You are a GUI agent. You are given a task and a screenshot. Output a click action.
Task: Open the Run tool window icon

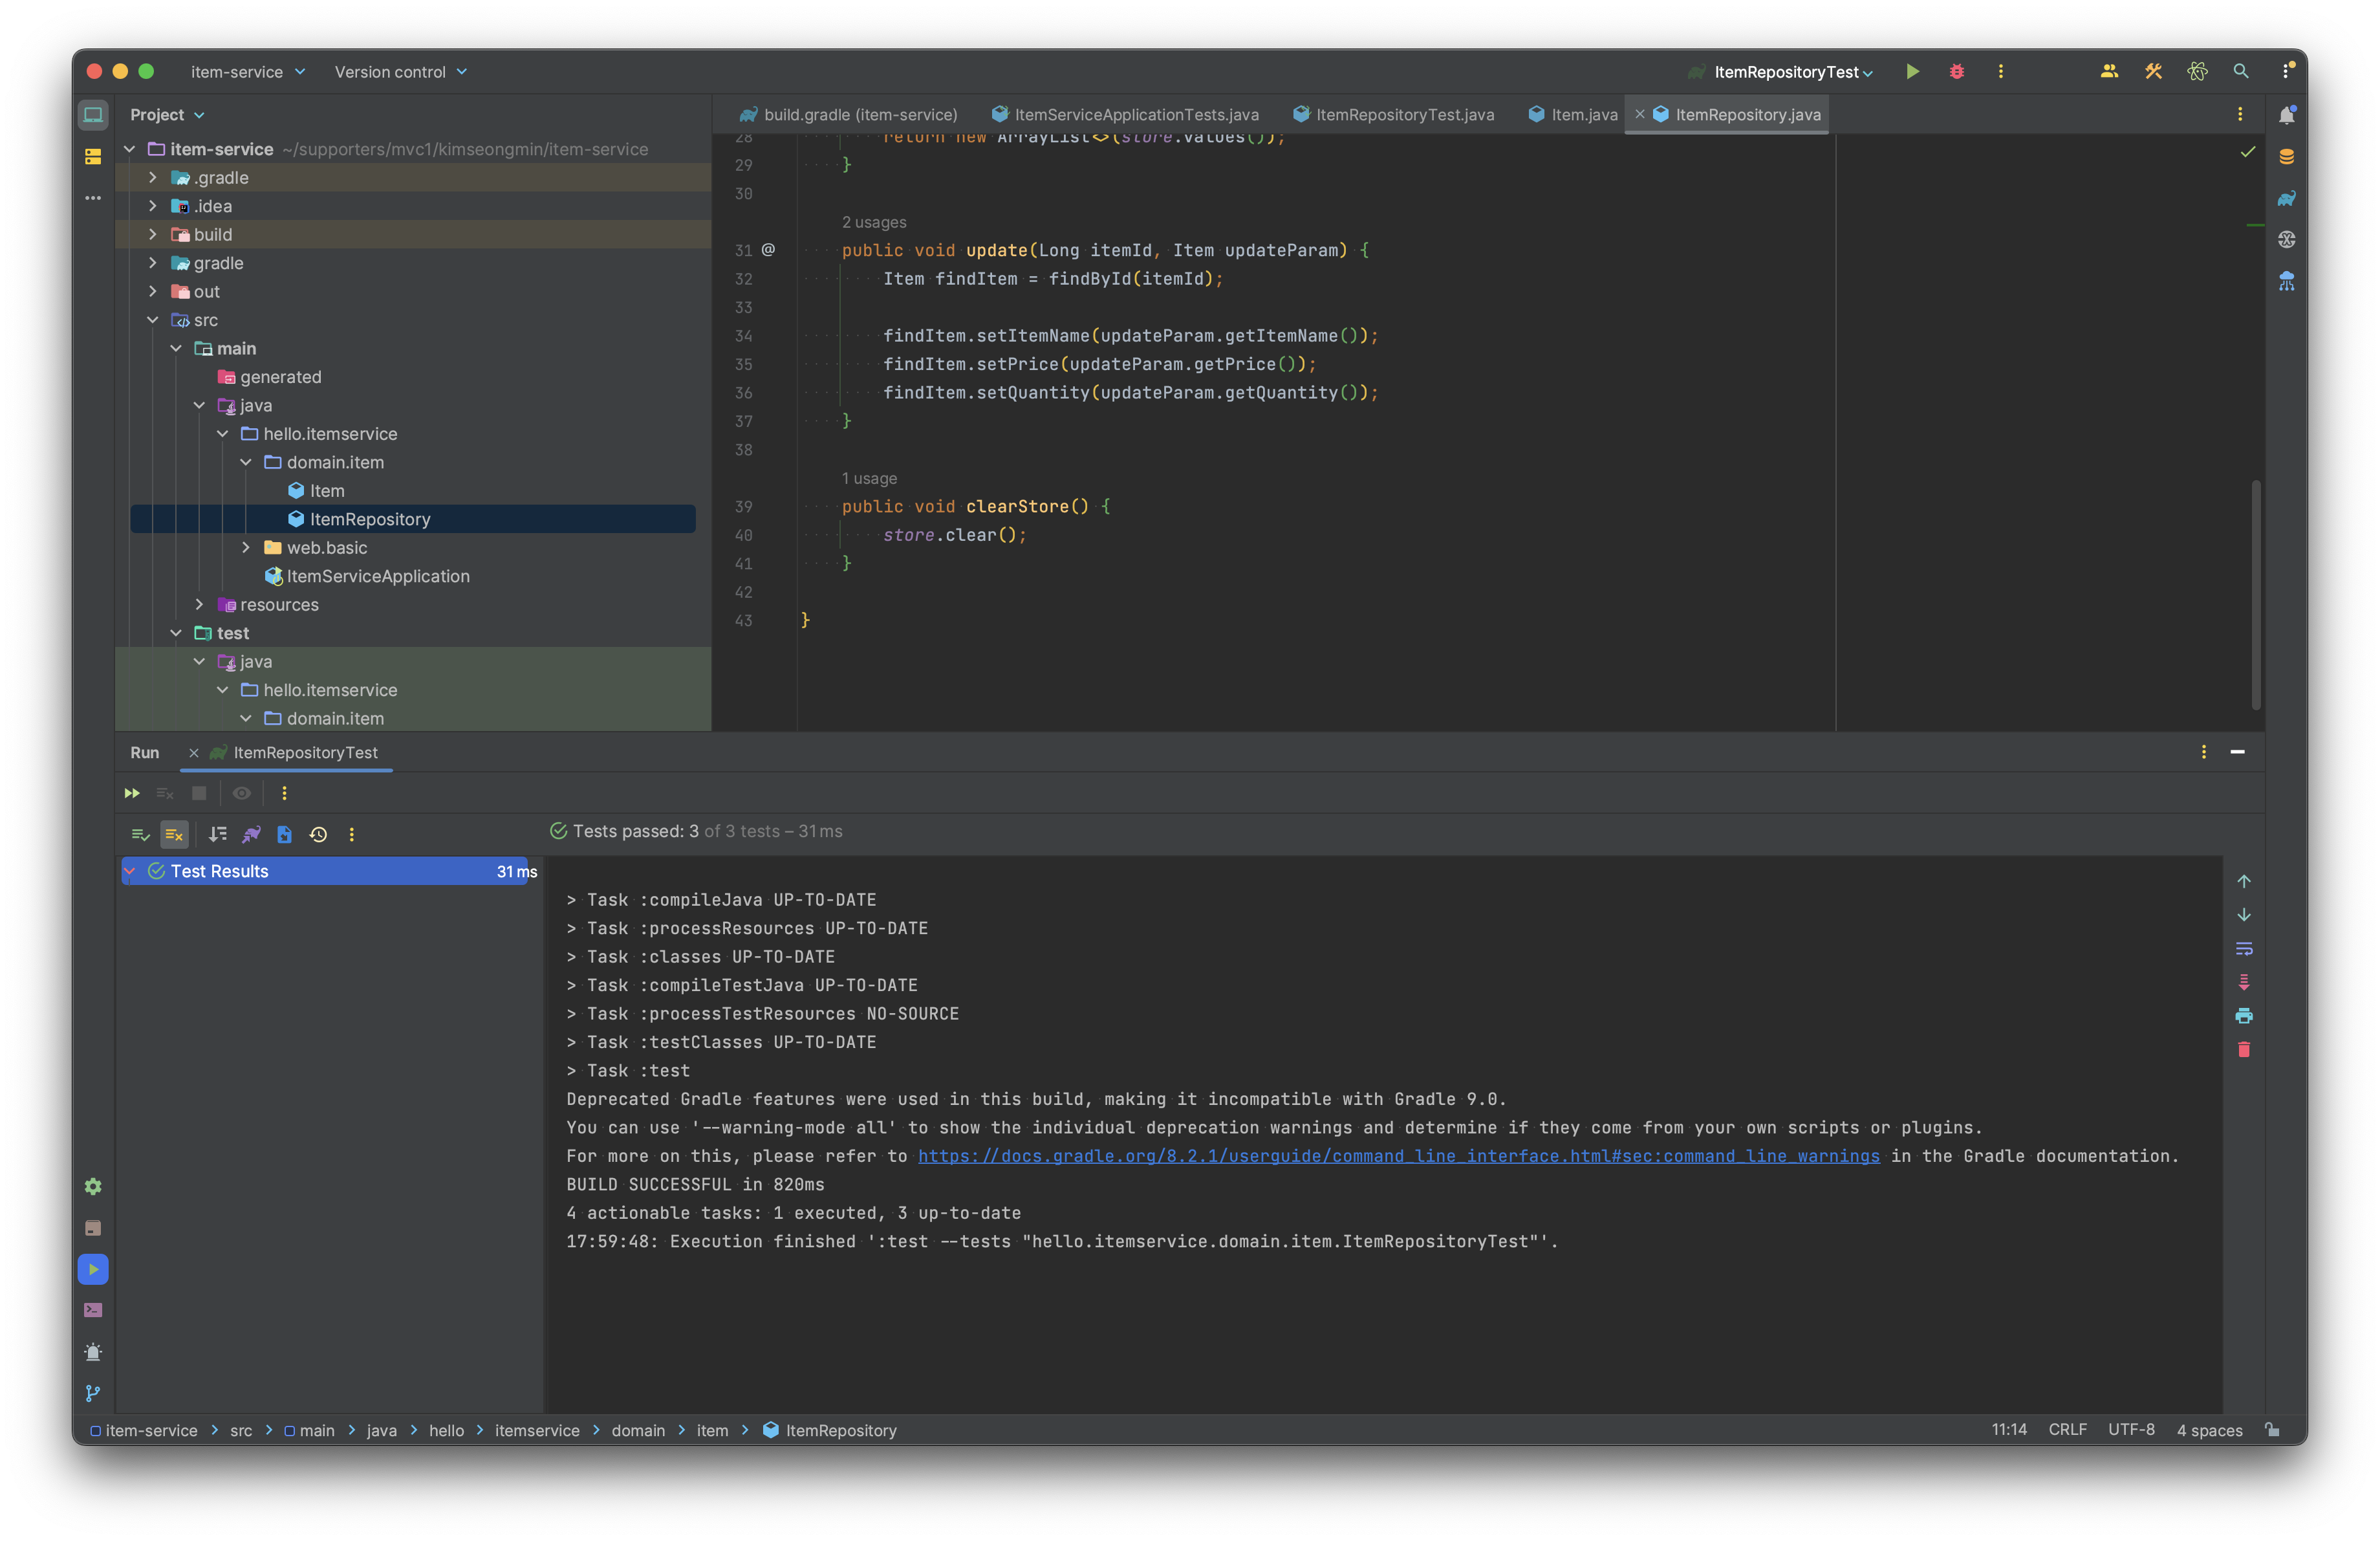tap(93, 1269)
